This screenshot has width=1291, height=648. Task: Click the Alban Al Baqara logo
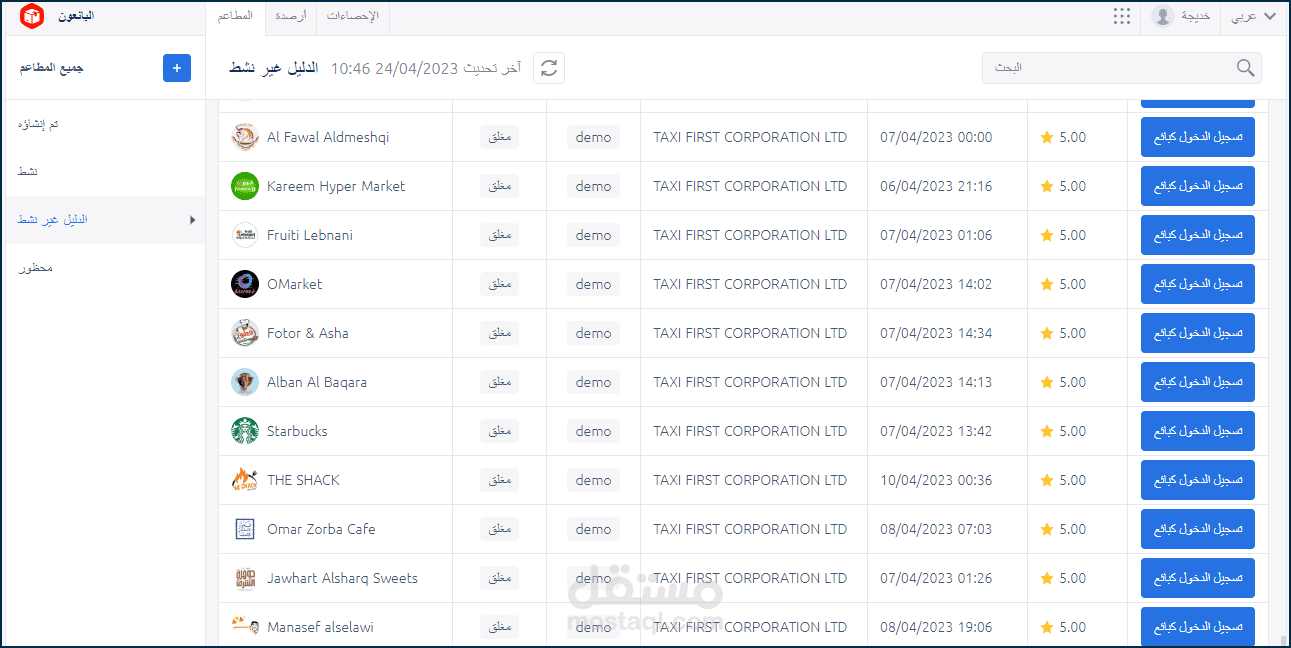pos(245,382)
